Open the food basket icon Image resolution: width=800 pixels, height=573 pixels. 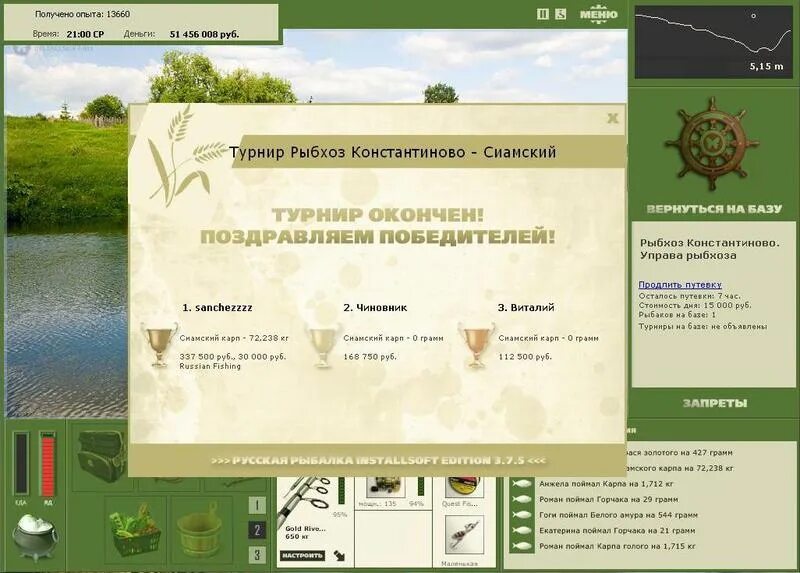point(135,531)
